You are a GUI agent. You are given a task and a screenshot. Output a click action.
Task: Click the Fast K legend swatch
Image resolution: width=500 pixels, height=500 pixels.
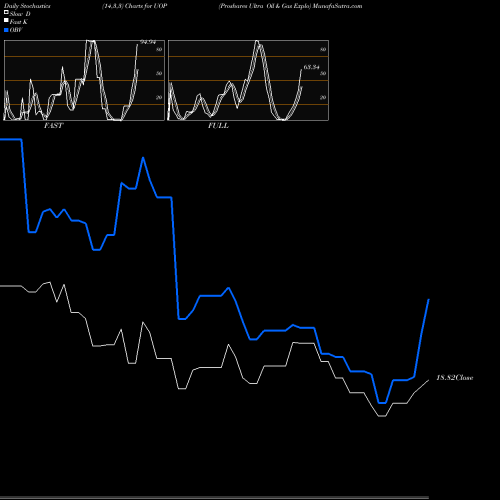coord(6,20)
